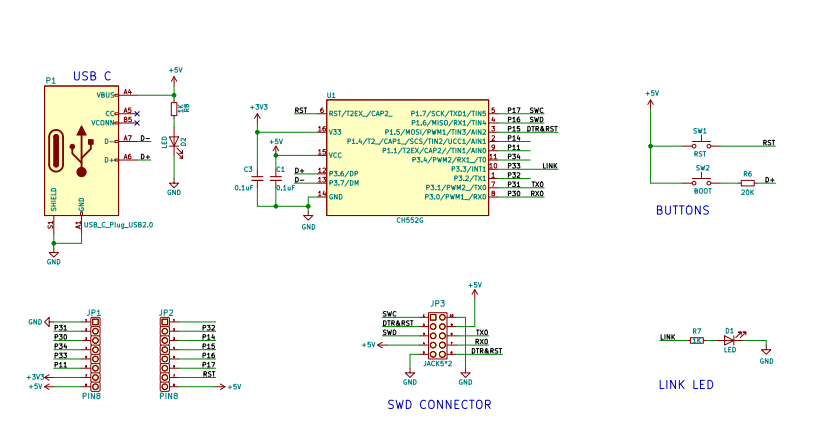Image resolution: width=826 pixels, height=446 pixels.
Task: Click resistor R8 below the +5V rail
Action: [x=174, y=108]
